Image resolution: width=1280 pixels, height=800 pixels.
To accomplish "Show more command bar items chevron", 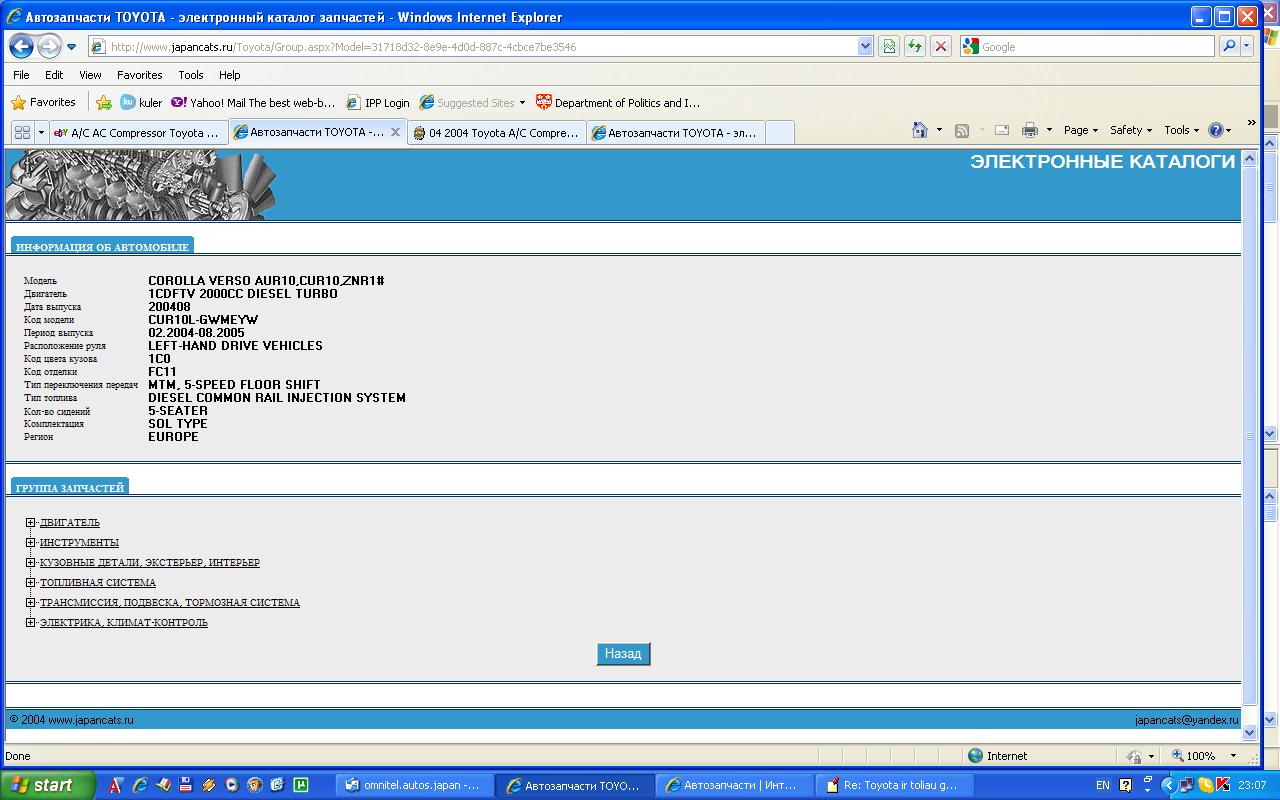I will [1251, 123].
